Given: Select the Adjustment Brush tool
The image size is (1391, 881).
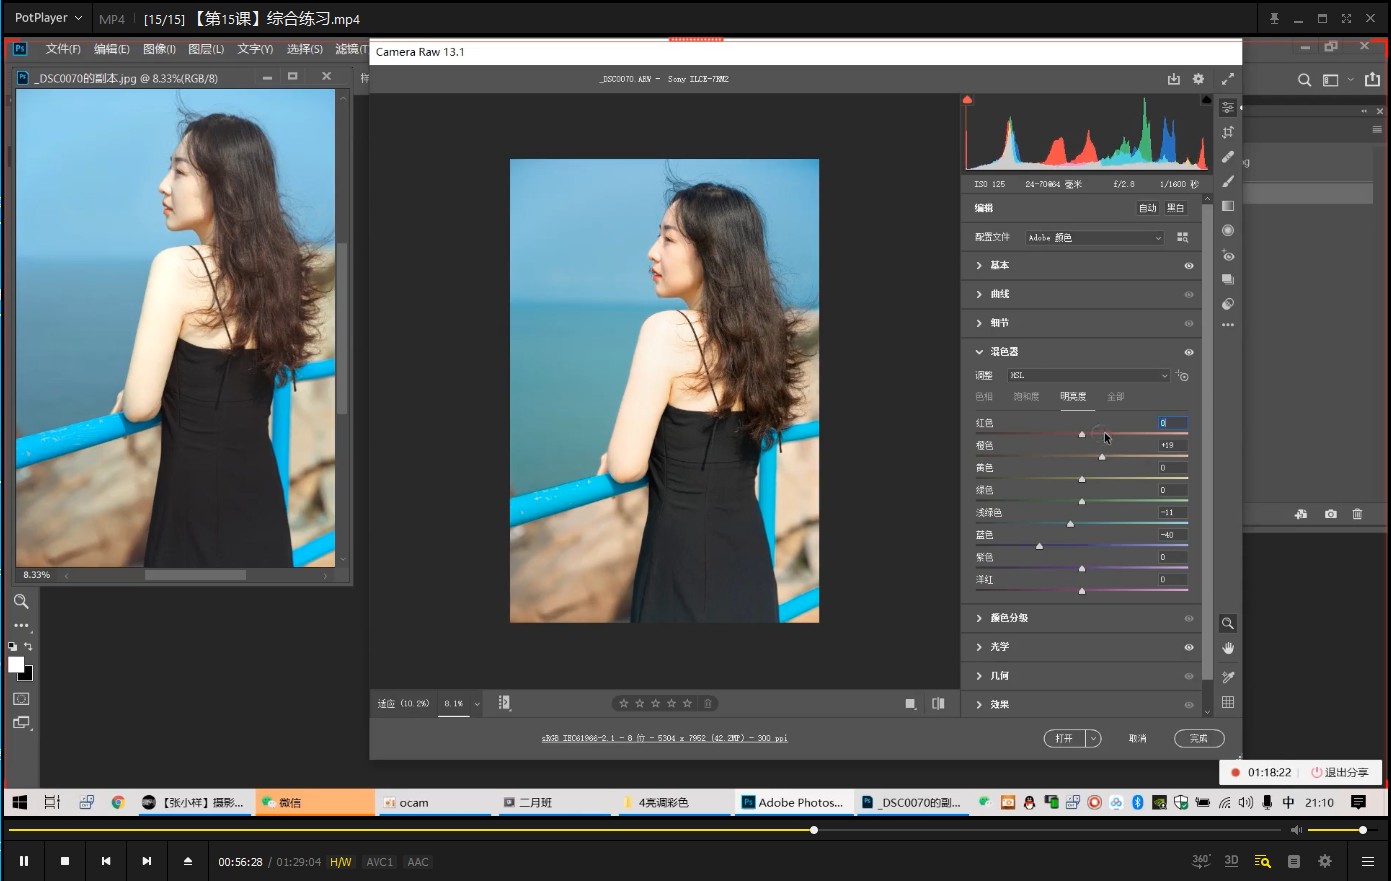Looking at the screenshot, I should click(x=1228, y=181).
